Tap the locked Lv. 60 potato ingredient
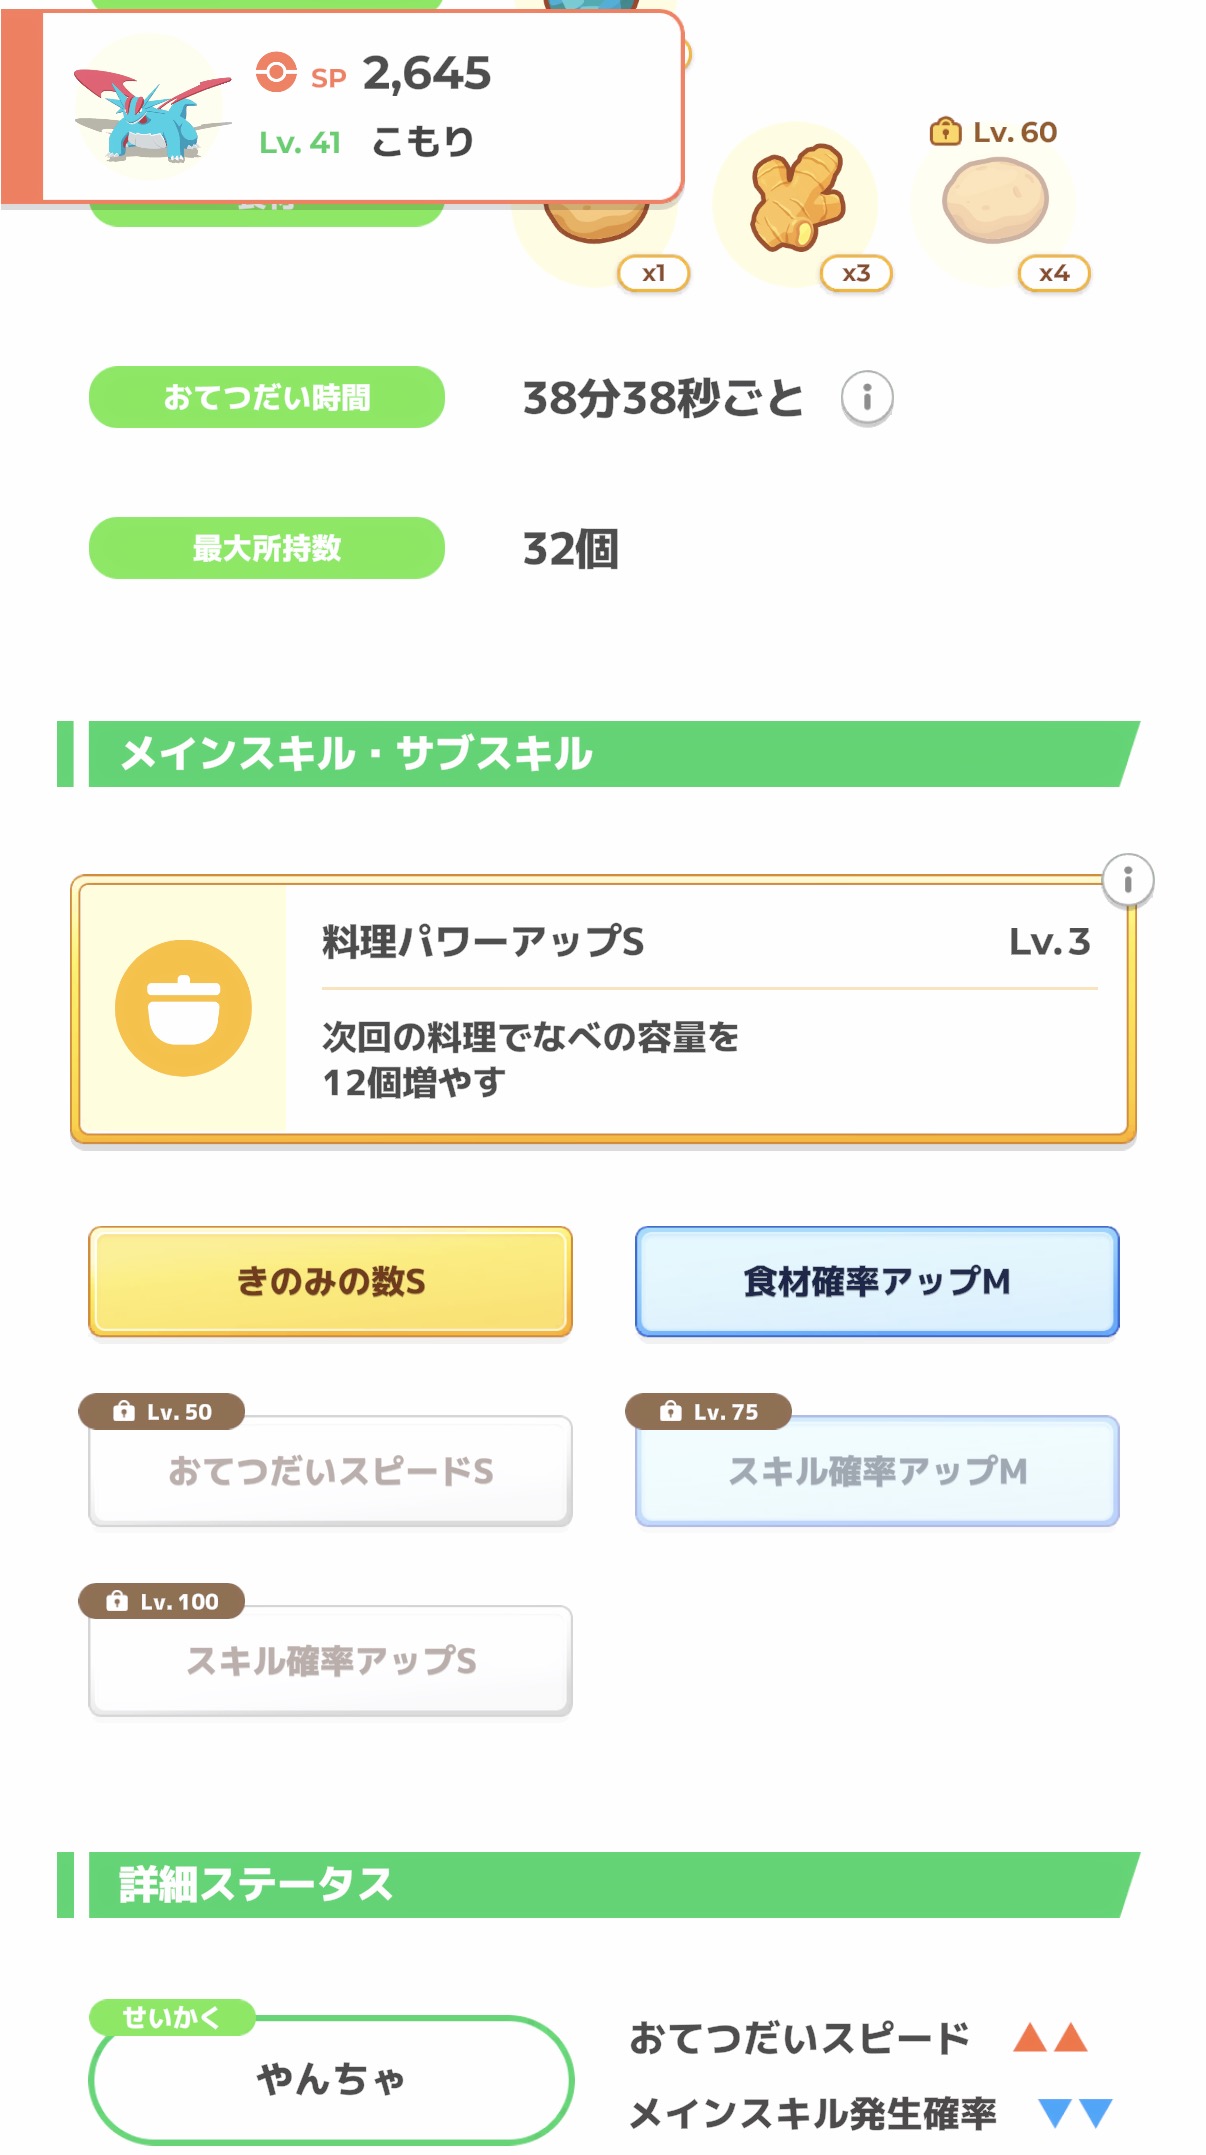This screenshot has width=1206, height=2155. point(994,200)
